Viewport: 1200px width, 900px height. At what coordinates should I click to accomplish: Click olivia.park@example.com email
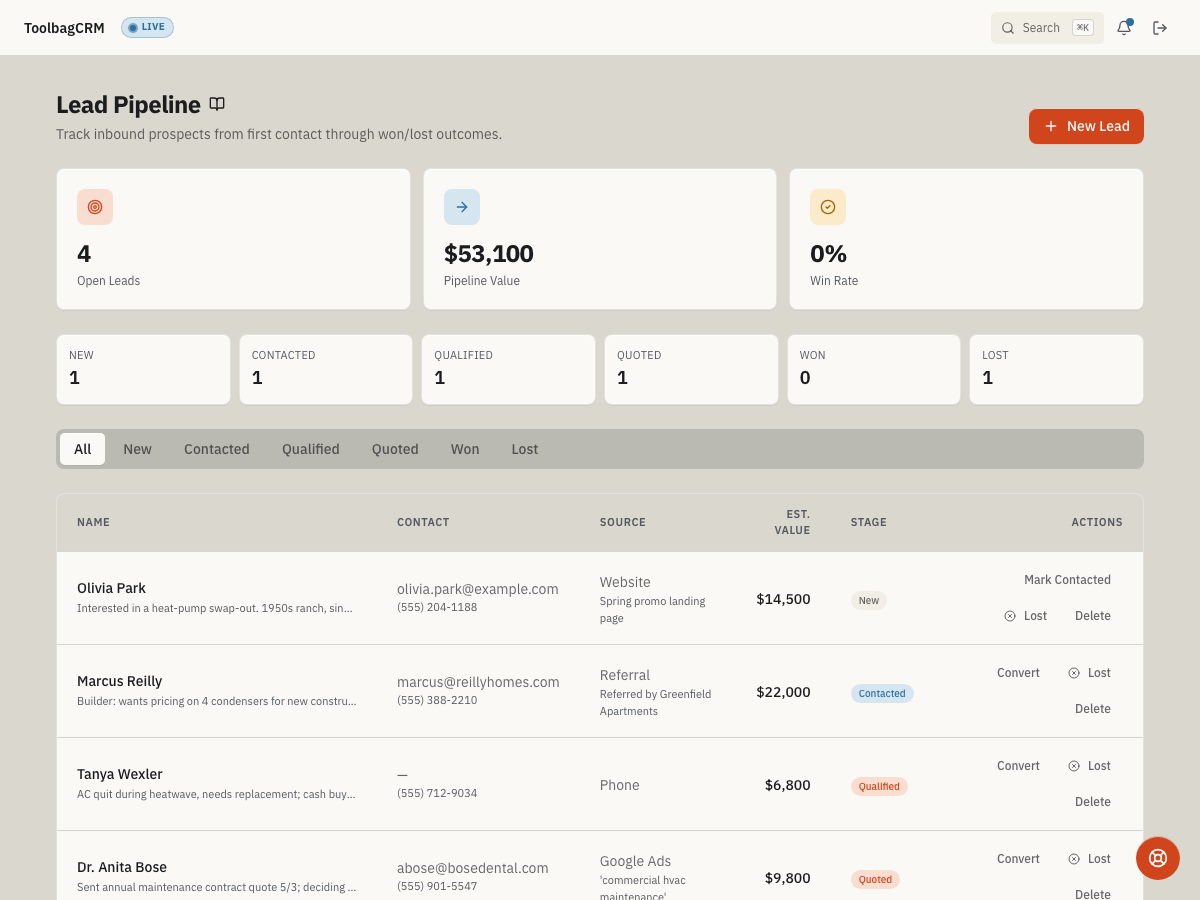pos(478,589)
